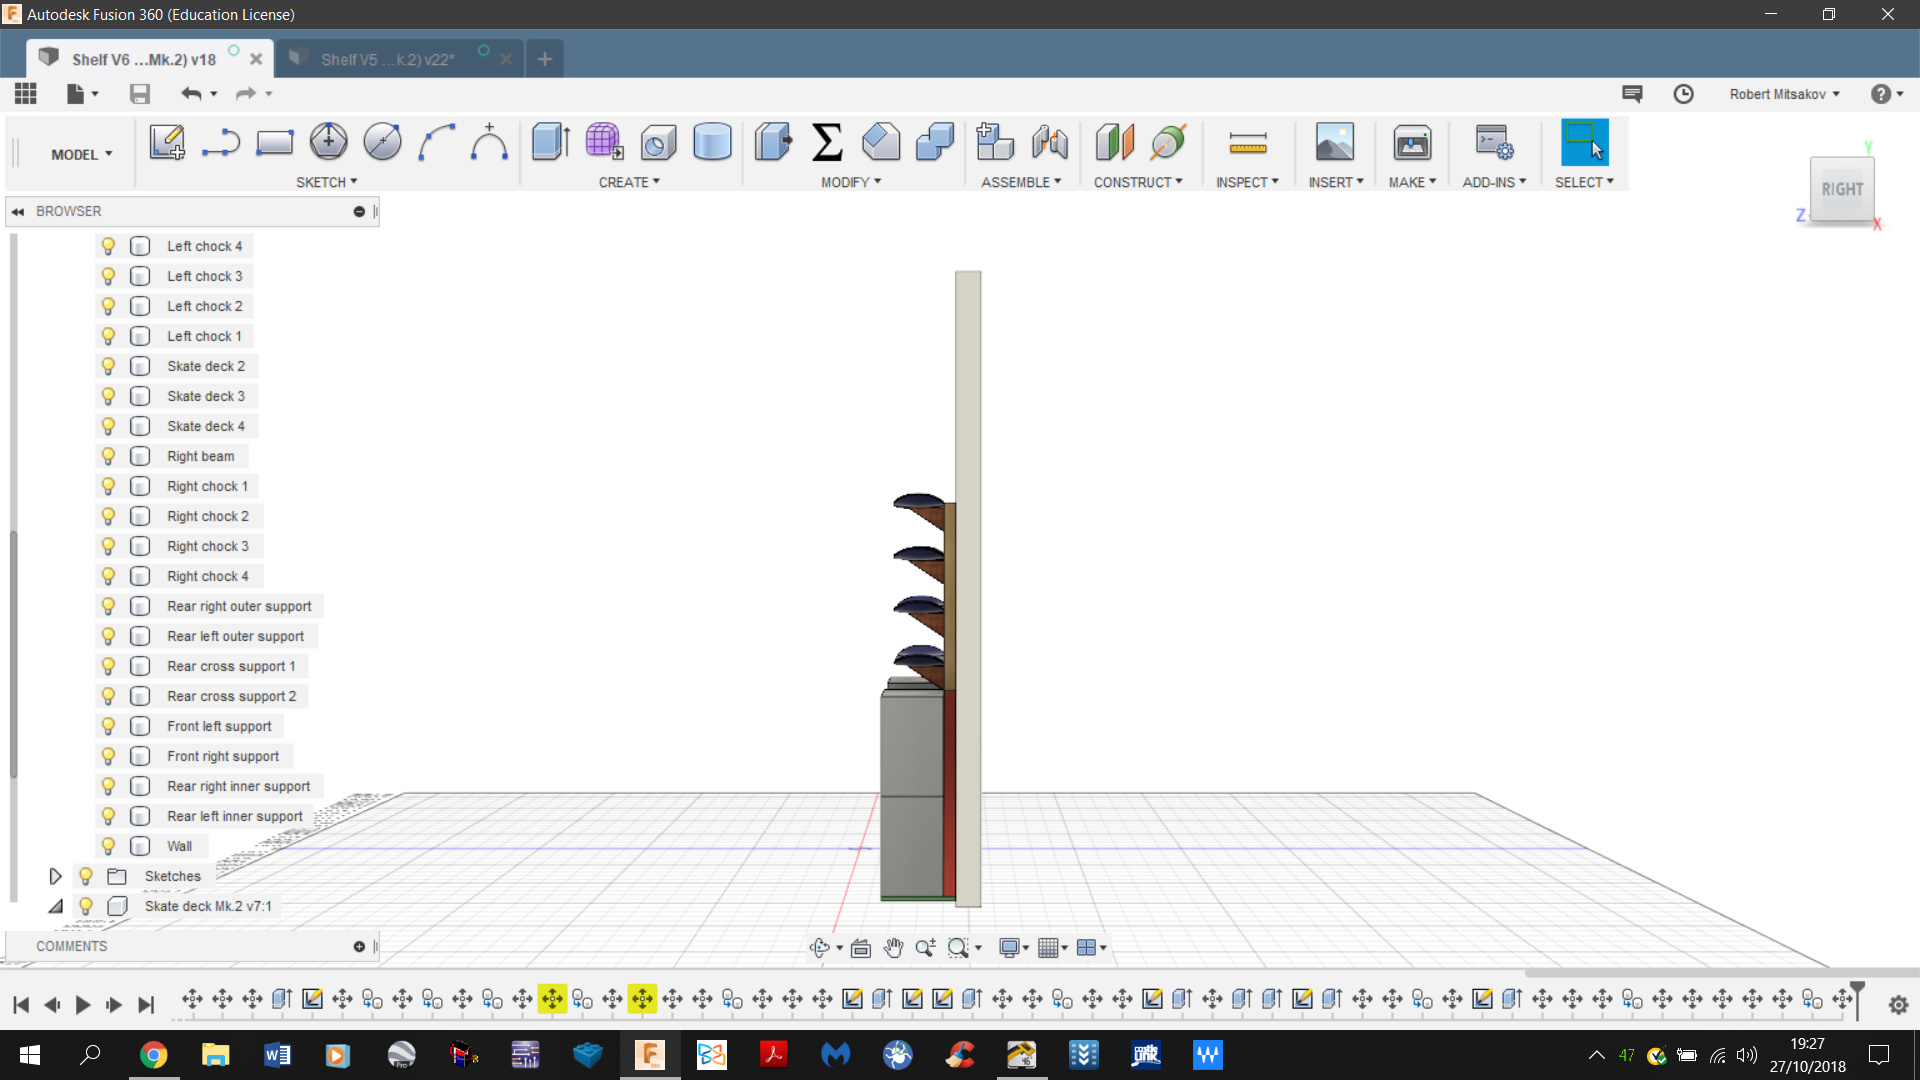Select the Line sketch tool
1920x1080 pixels.
(221, 142)
